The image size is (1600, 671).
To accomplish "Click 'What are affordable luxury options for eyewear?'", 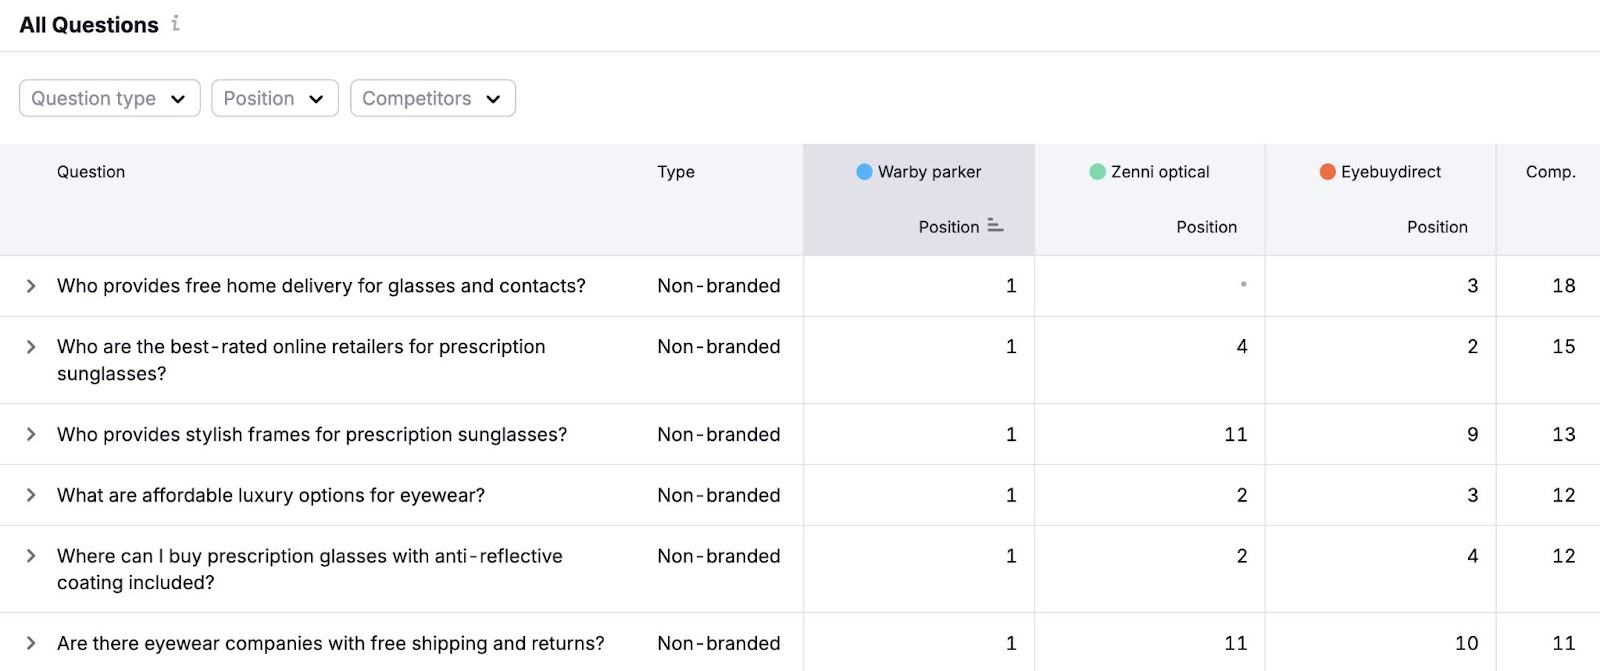I will pyautogui.click(x=271, y=495).
